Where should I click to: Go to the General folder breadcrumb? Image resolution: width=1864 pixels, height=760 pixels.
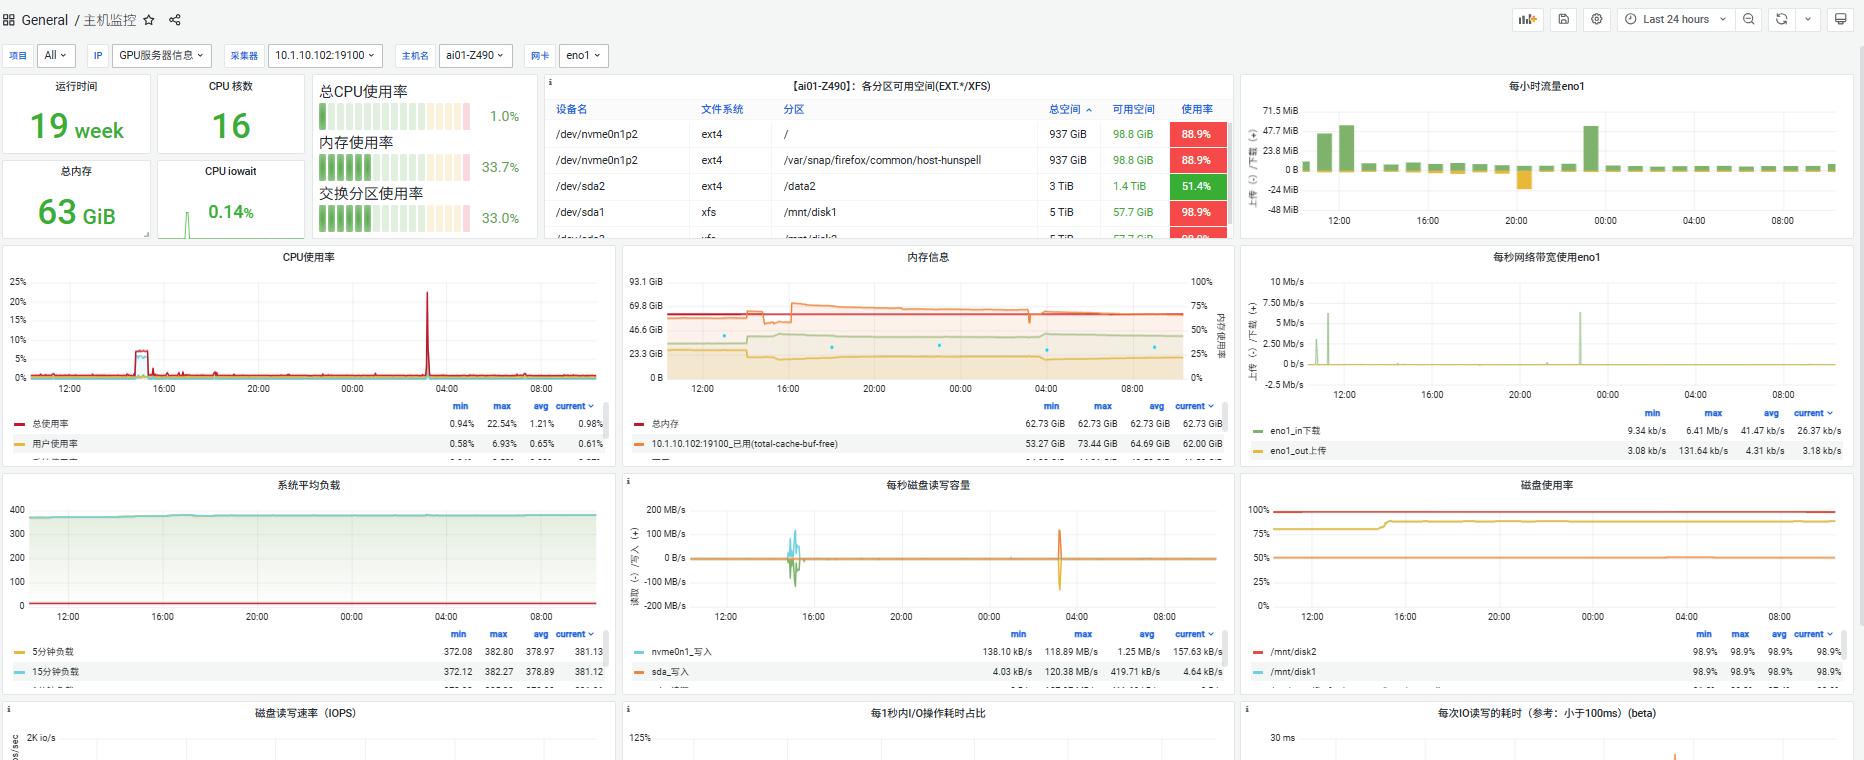(x=45, y=20)
